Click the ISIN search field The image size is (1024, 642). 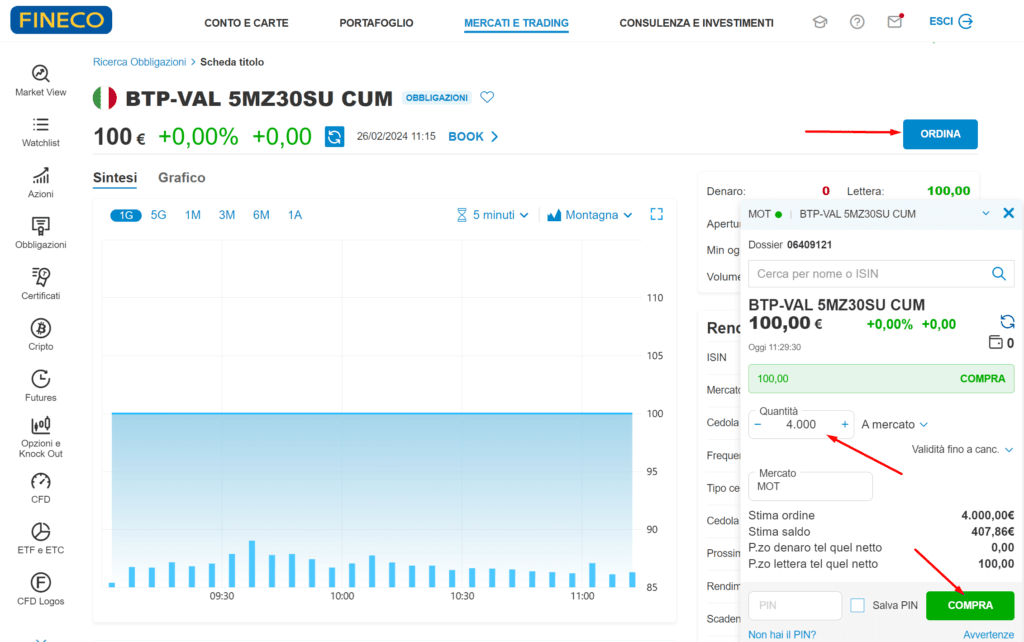pyautogui.click(x=868, y=273)
